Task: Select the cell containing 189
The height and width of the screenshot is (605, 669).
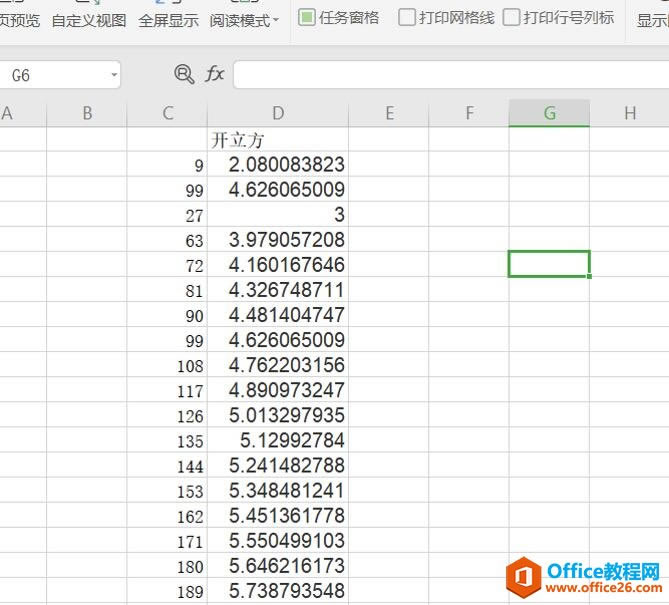Action: [x=167, y=590]
